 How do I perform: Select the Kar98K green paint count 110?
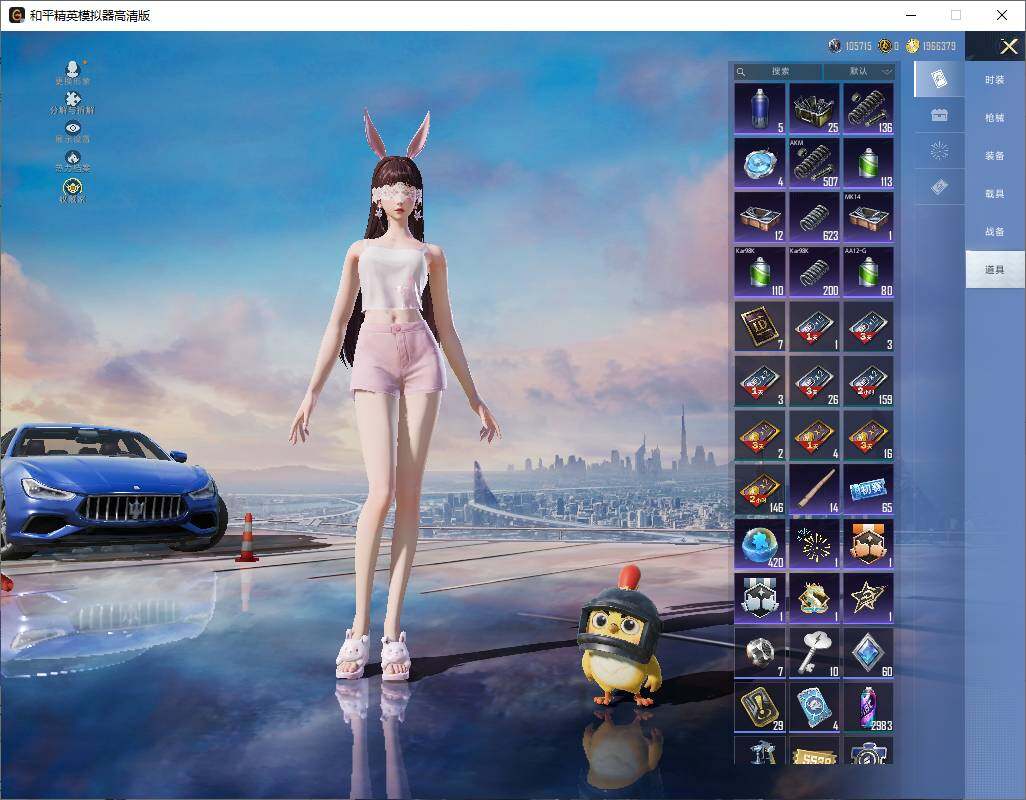760,272
